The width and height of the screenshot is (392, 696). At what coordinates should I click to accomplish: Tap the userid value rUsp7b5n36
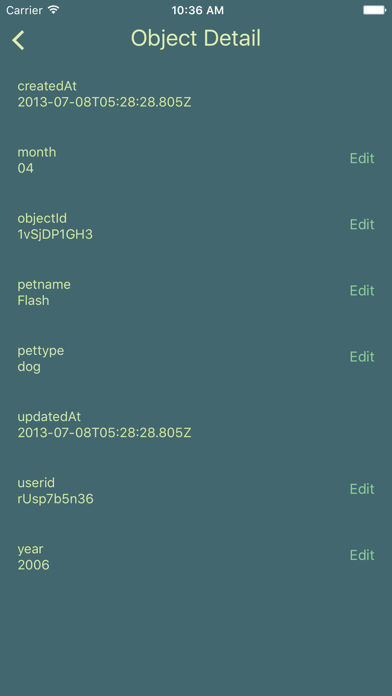click(55, 499)
